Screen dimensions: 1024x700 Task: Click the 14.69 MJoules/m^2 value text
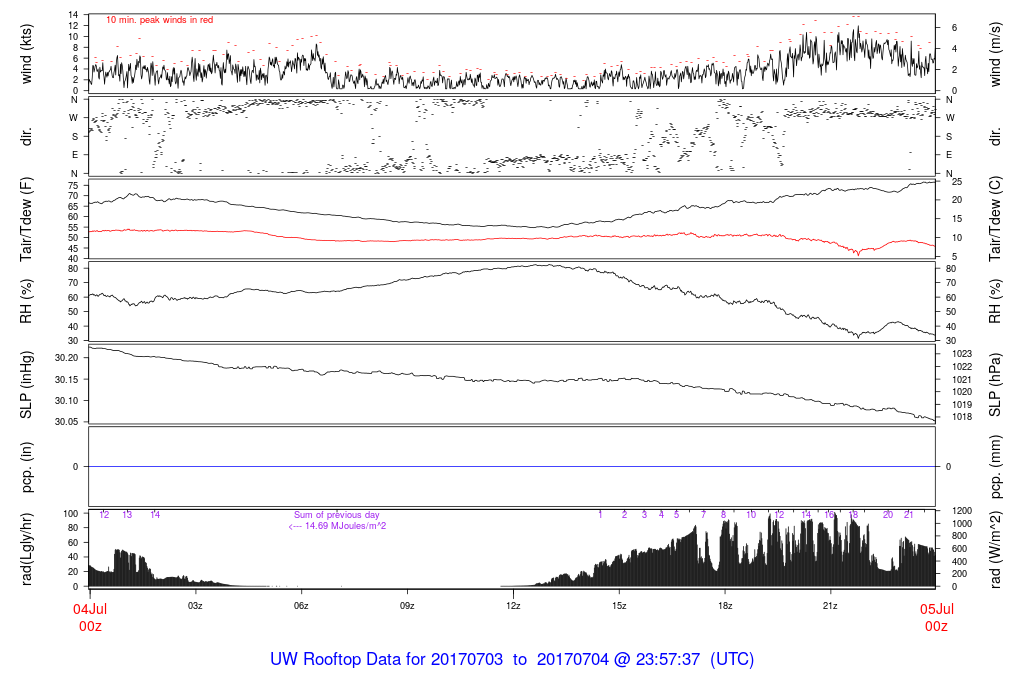[345, 526]
